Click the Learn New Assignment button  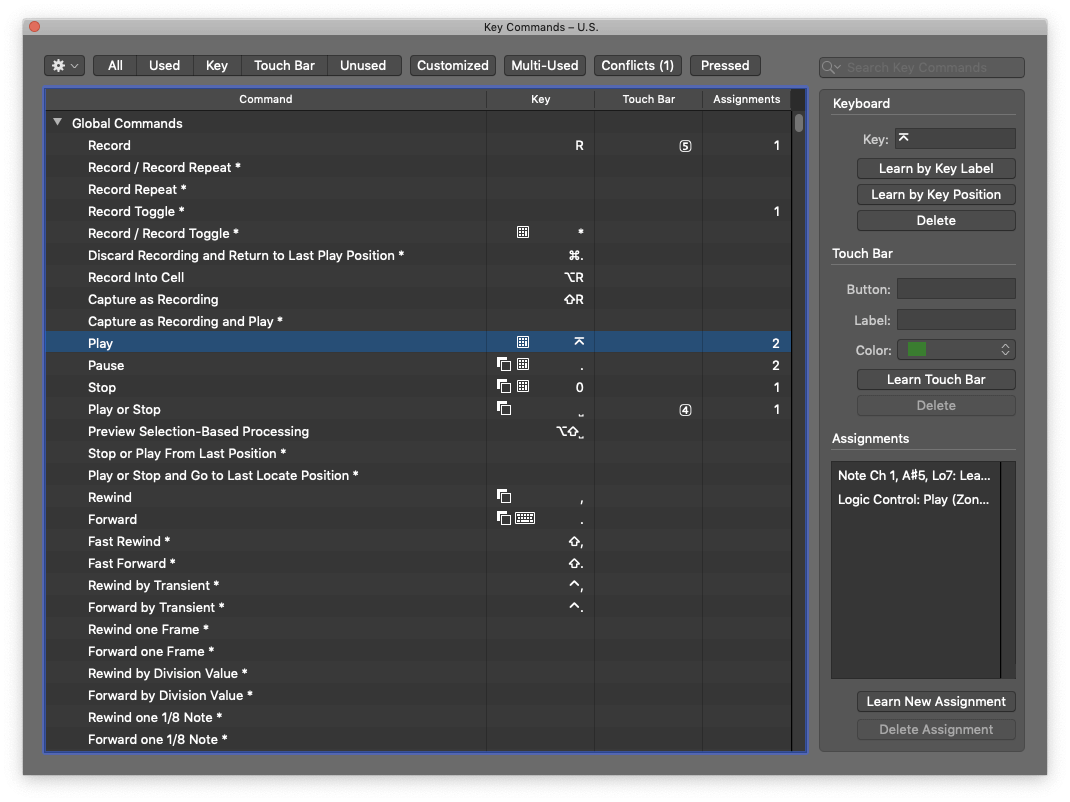(x=936, y=701)
